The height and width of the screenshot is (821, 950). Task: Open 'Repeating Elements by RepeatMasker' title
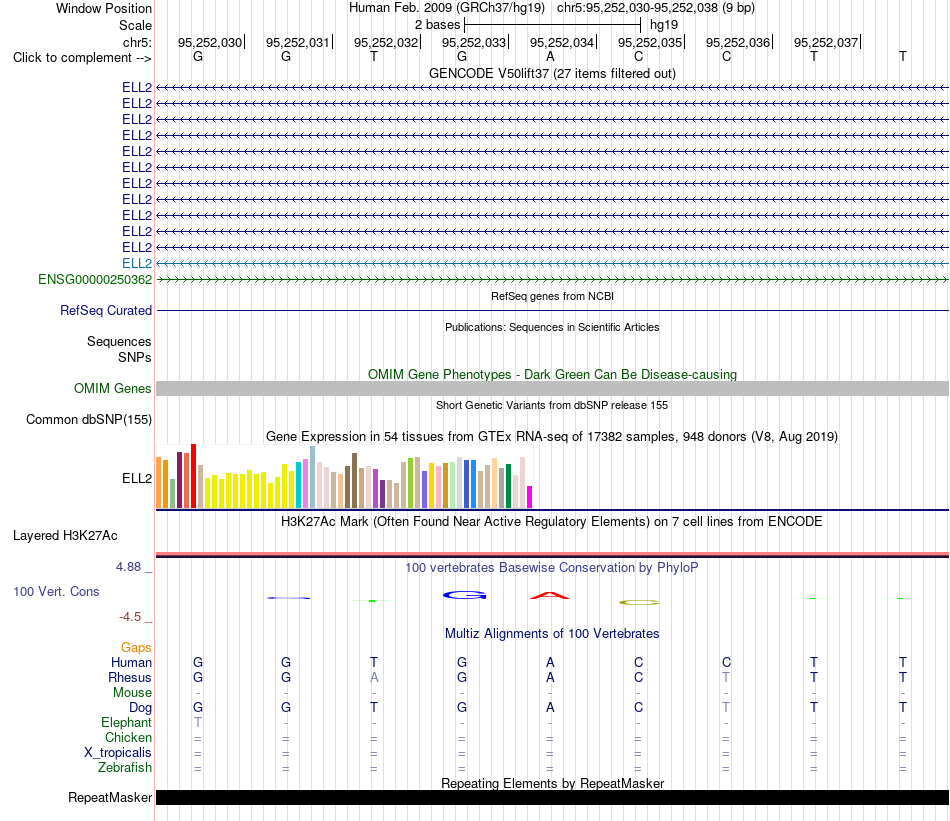click(552, 783)
